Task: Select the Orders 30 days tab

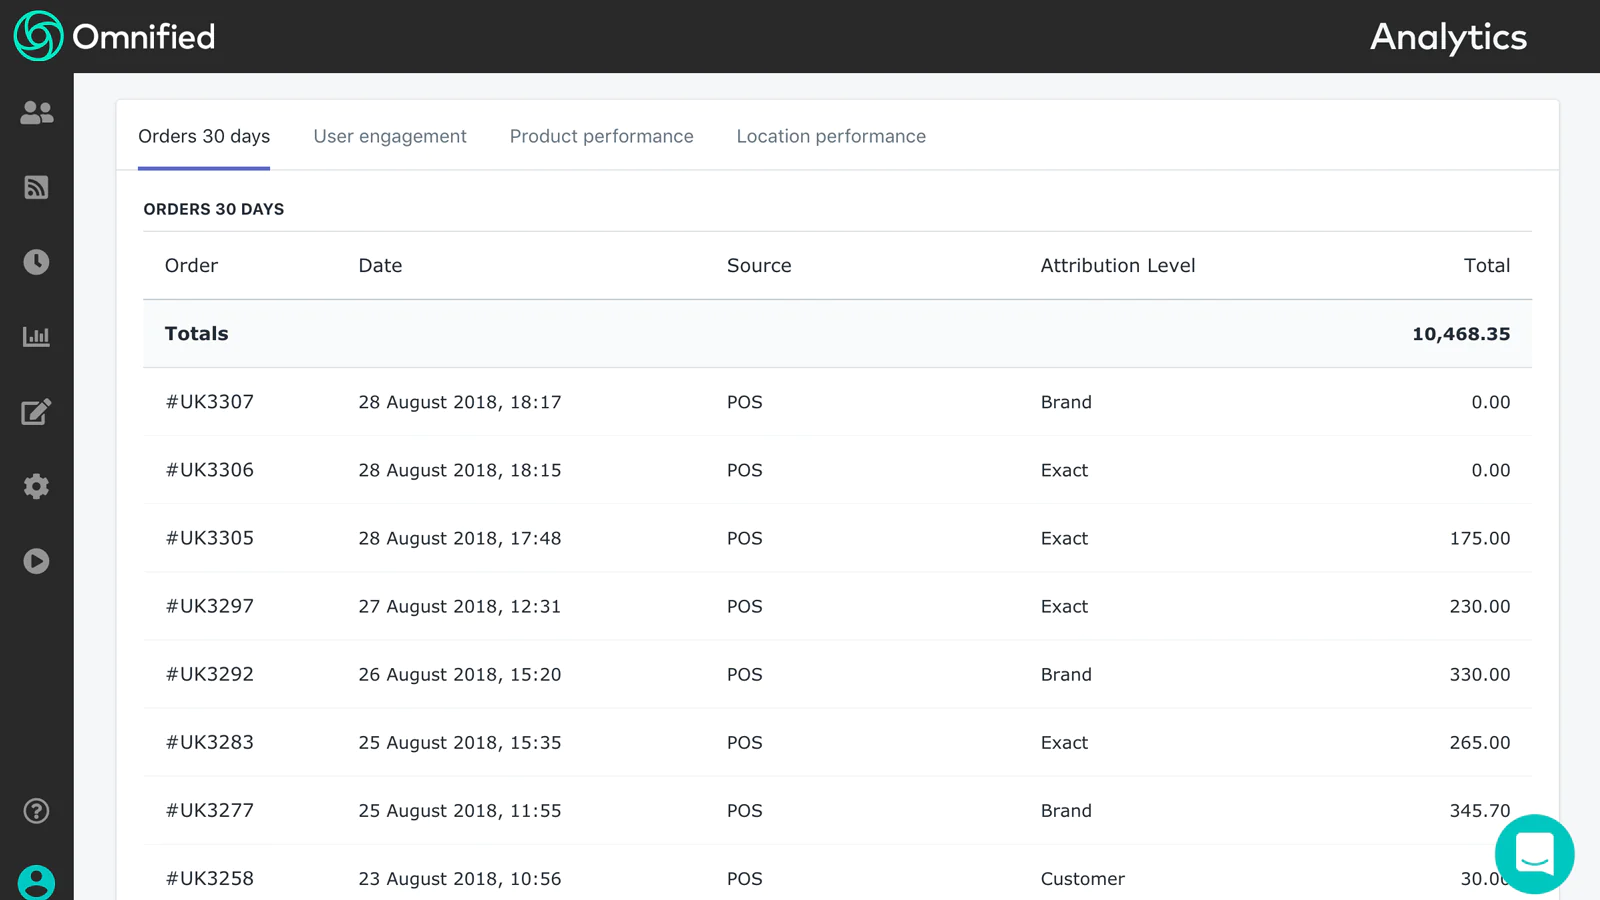Action: [204, 136]
